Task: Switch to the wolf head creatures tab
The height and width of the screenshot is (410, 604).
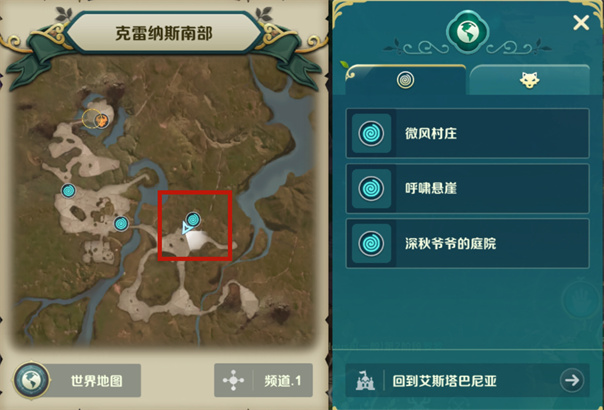Action: pyautogui.click(x=529, y=80)
